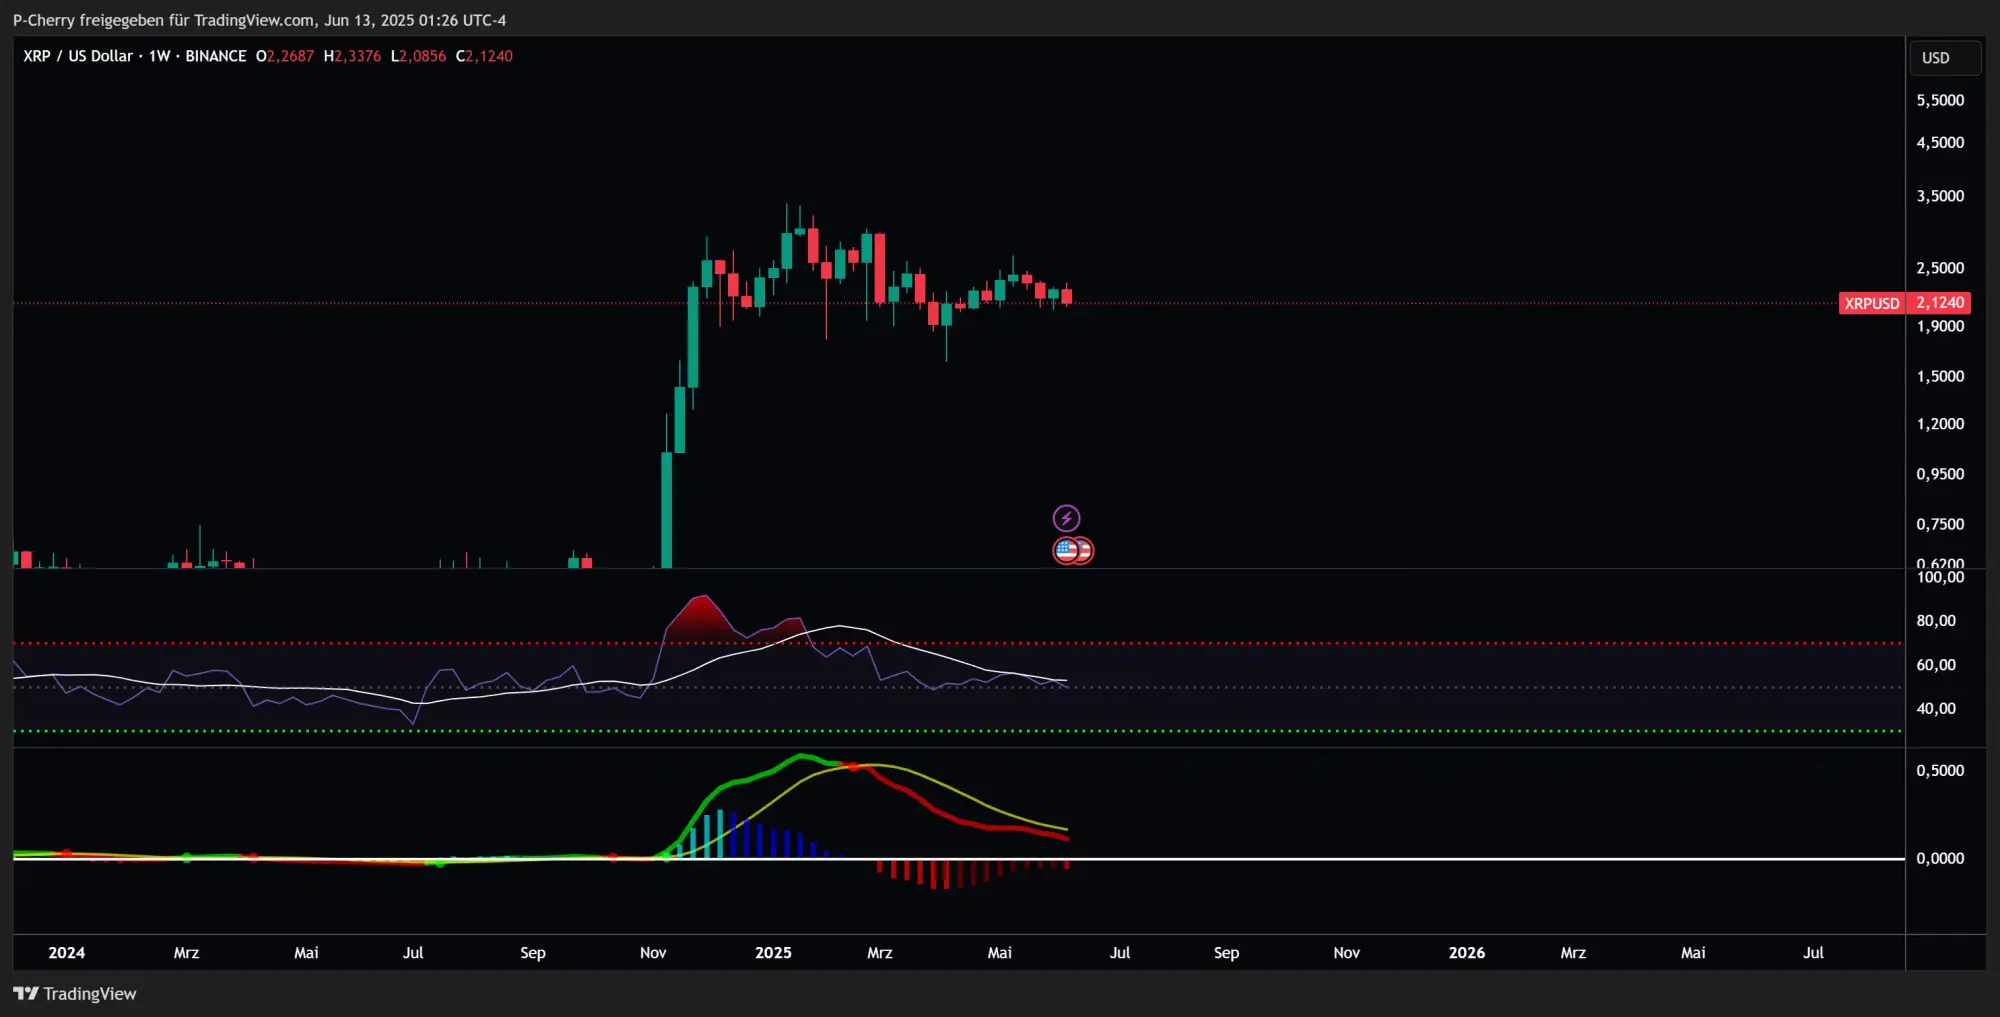
Task: Click the 1W interval in chart title
Action: click(159, 56)
